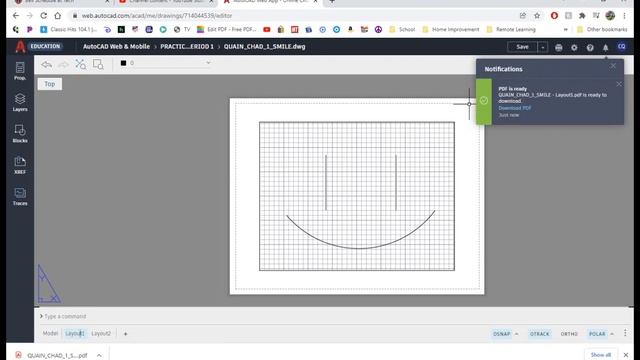The width and height of the screenshot is (640, 360).
Task: Open the layer selection dropdown
Action: (x=165, y=63)
